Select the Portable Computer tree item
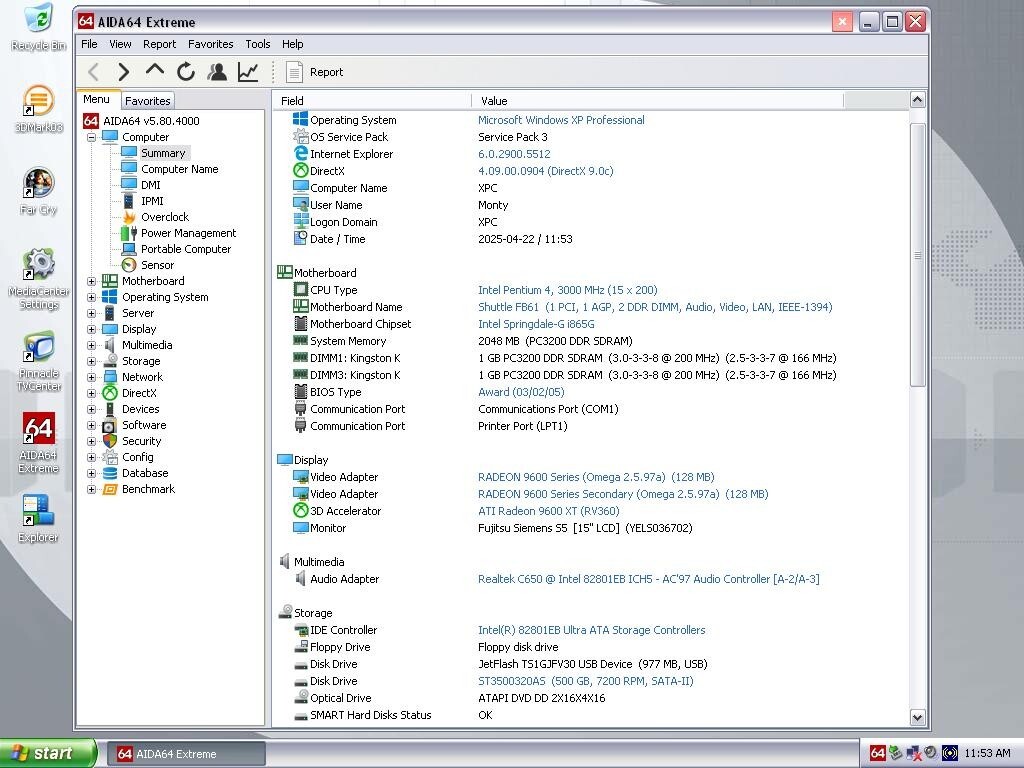Image resolution: width=1024 pixels, height=768 pixels. point(186,249)
